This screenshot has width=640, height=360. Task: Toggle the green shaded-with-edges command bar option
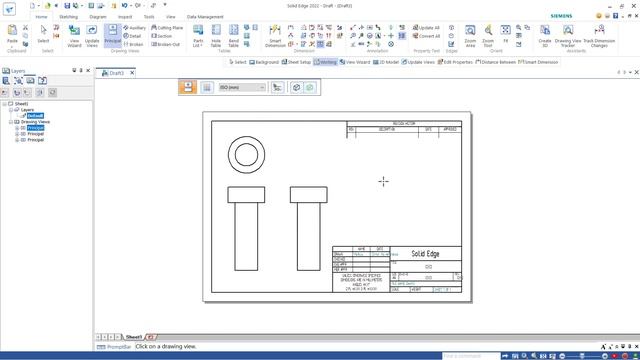(x=310, y=87)
